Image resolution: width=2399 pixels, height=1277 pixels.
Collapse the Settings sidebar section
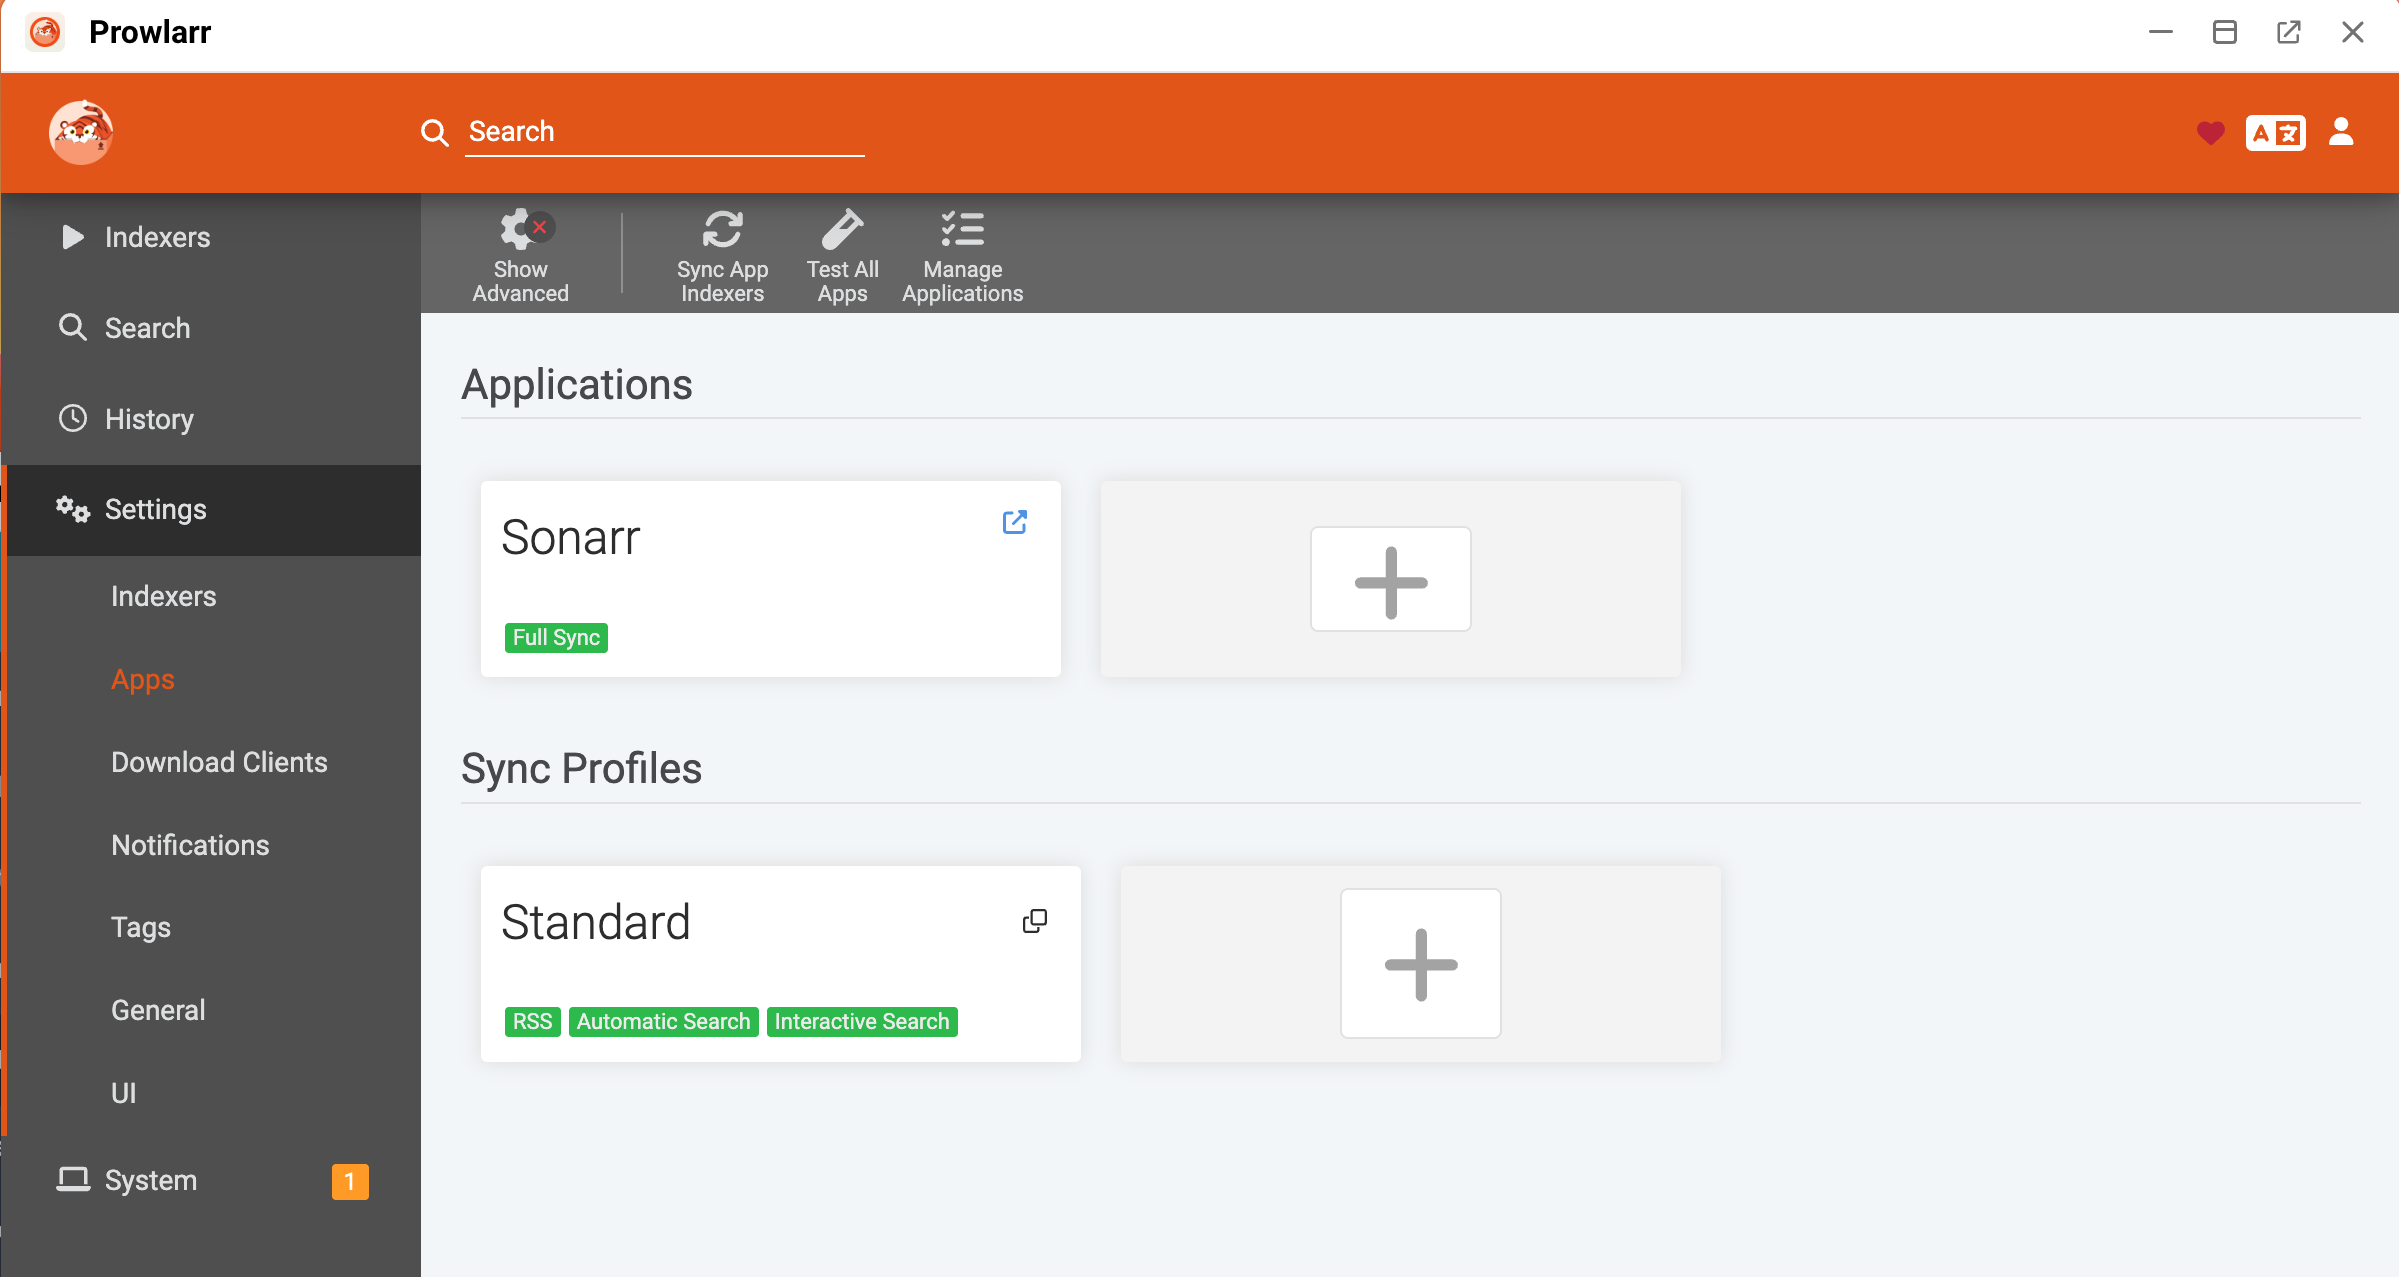click(x=155, y=510)
